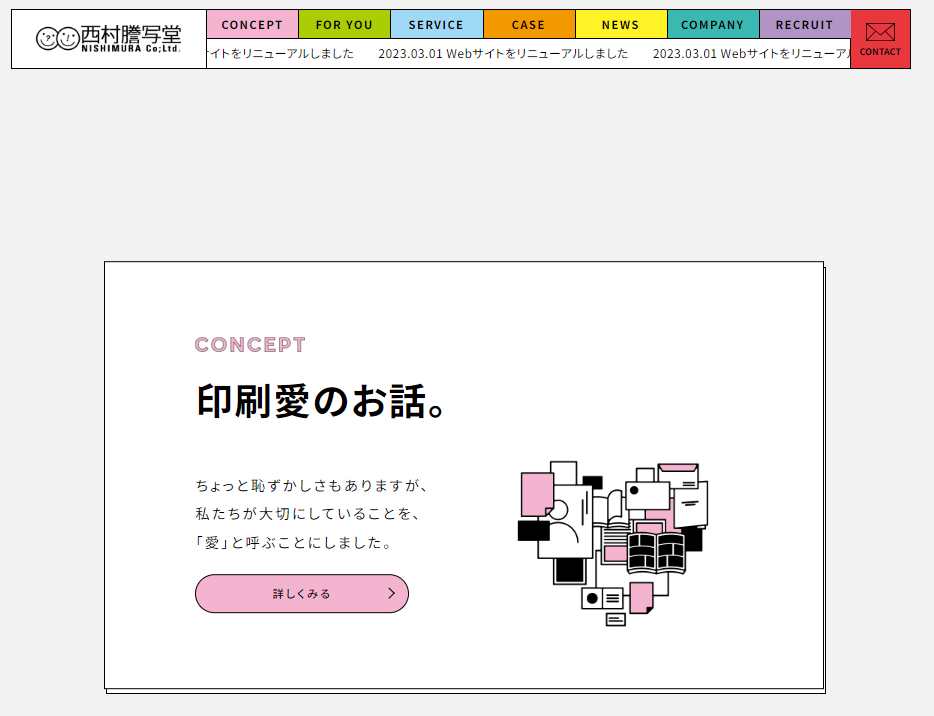Click the pink outlined CONCEPT section heading
Viewport: 934px width, 716px height.
point(250,345)
